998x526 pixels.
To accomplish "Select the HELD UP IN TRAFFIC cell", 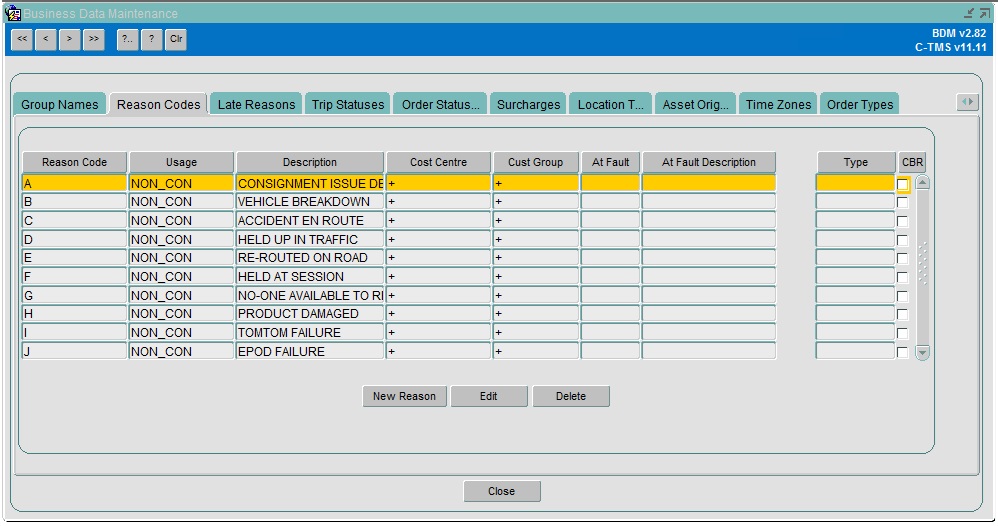I will click(x=310, y=239).
